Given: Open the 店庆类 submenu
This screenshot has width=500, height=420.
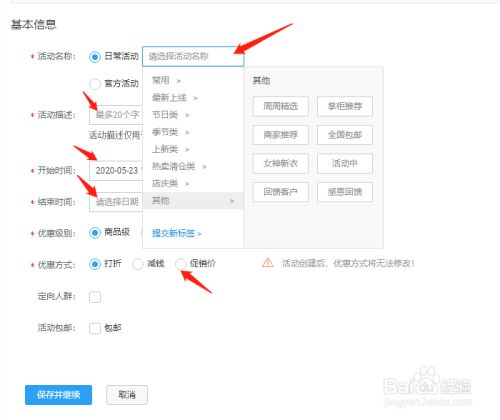Looking at the screenshot, I should click(170, 183).
